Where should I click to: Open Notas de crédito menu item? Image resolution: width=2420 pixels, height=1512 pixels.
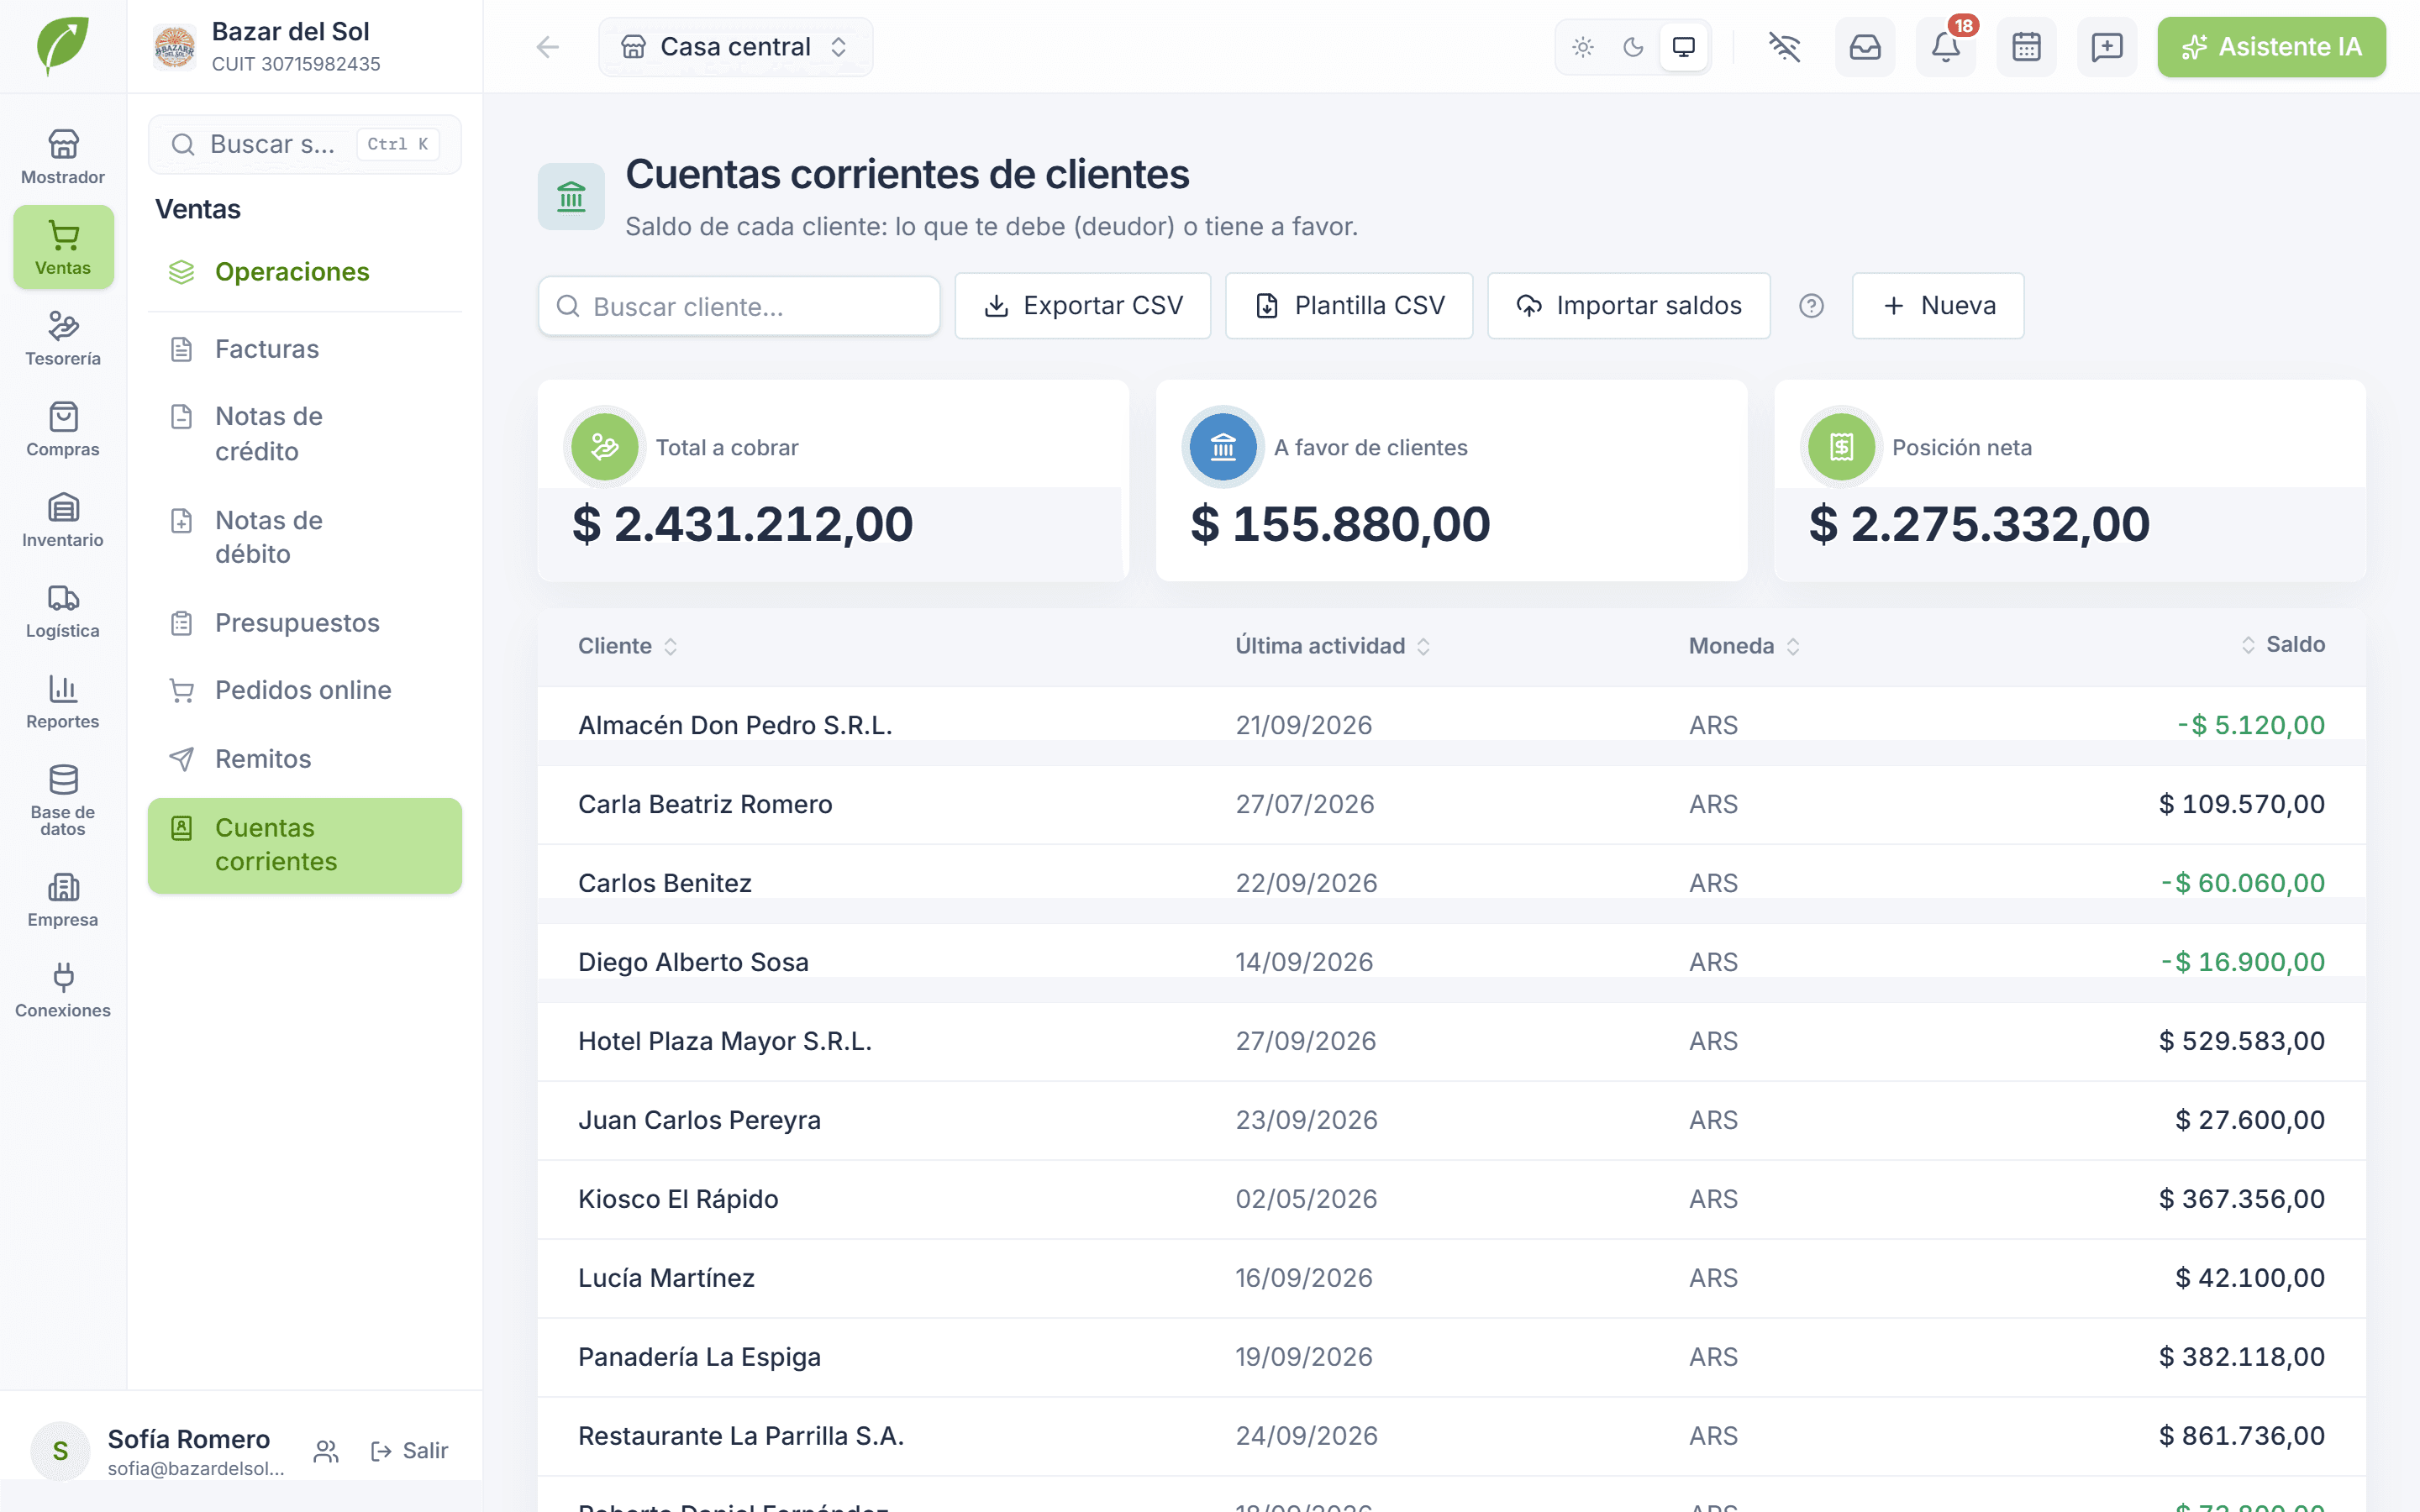click(305, 433)
